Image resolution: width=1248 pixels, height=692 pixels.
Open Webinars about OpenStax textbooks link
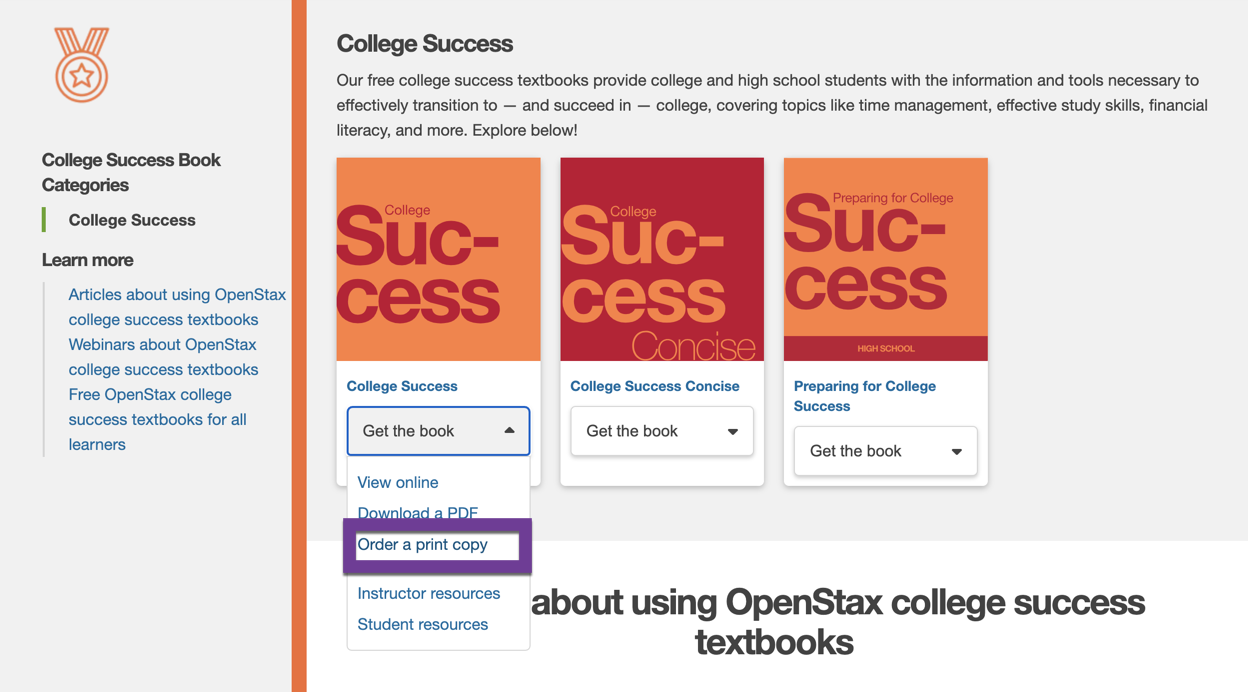point(163,356)
